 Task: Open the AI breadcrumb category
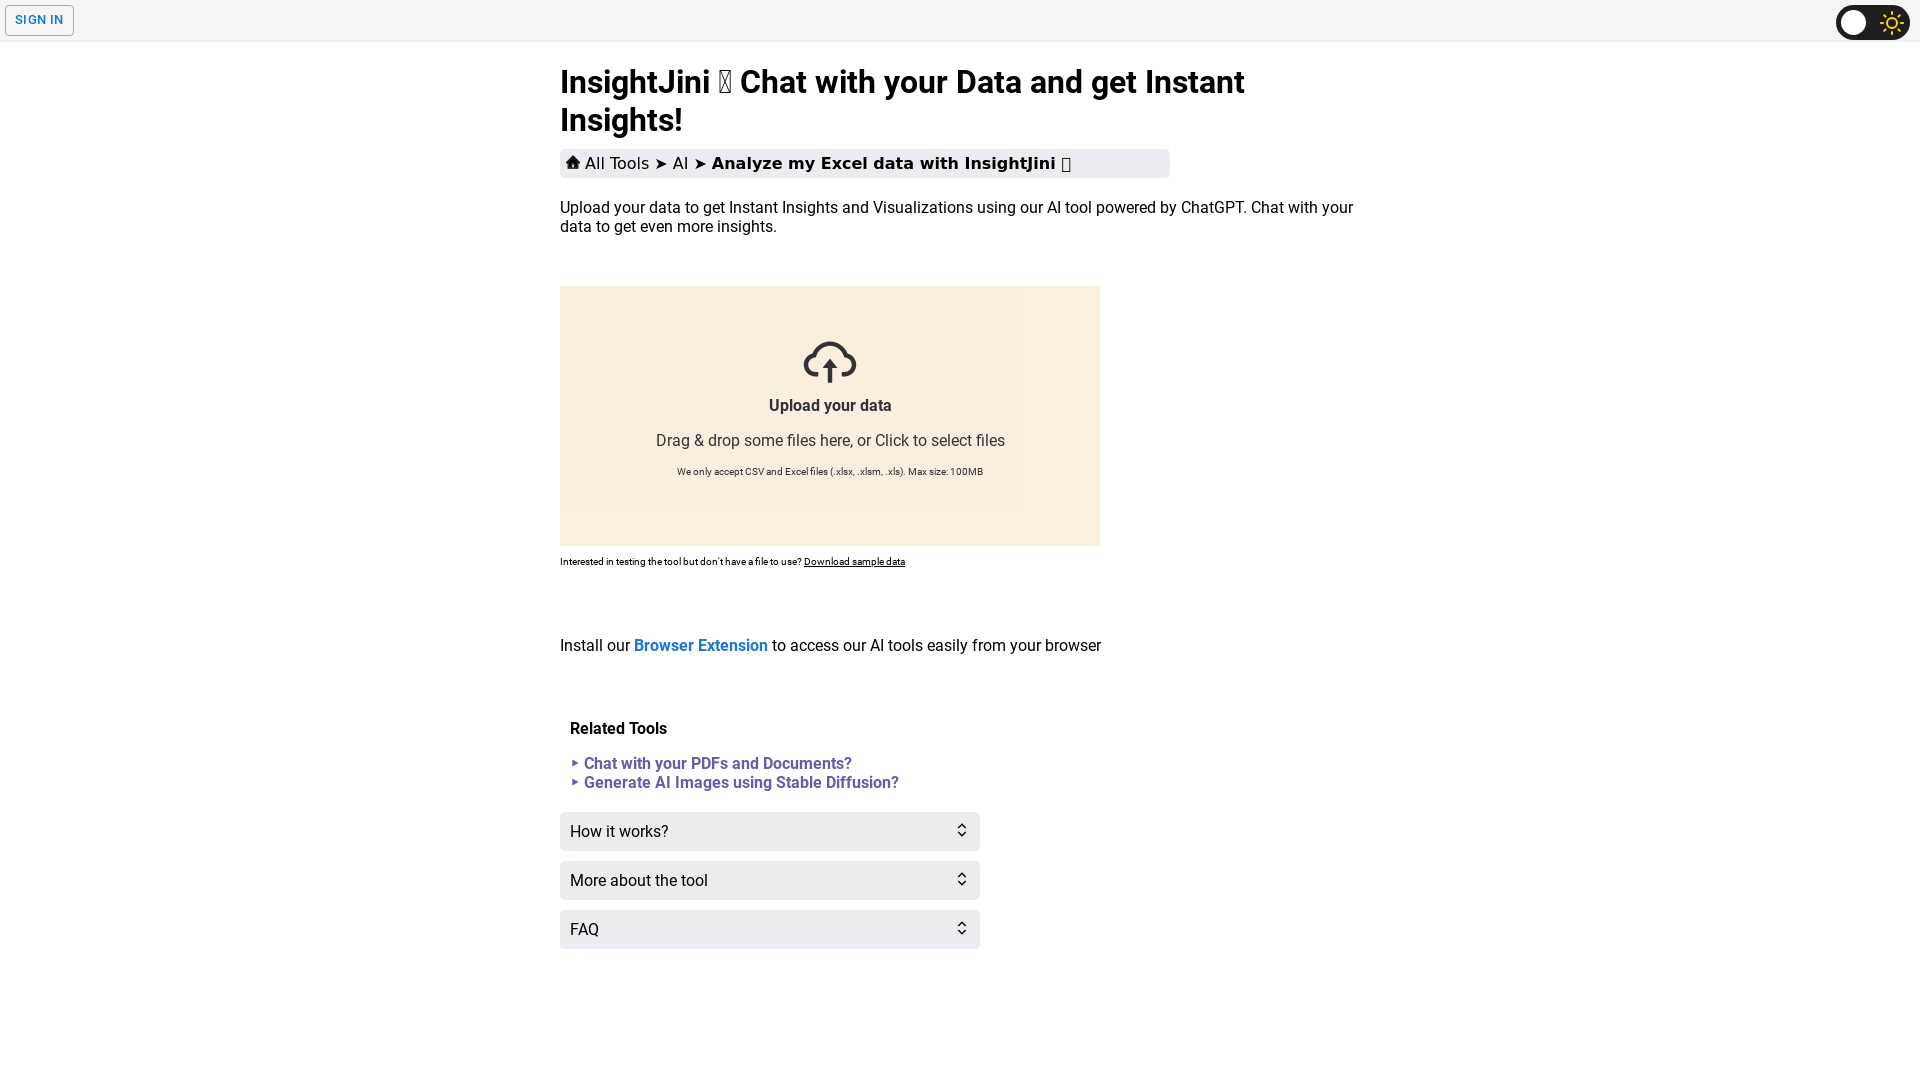[x=680, y=164]
